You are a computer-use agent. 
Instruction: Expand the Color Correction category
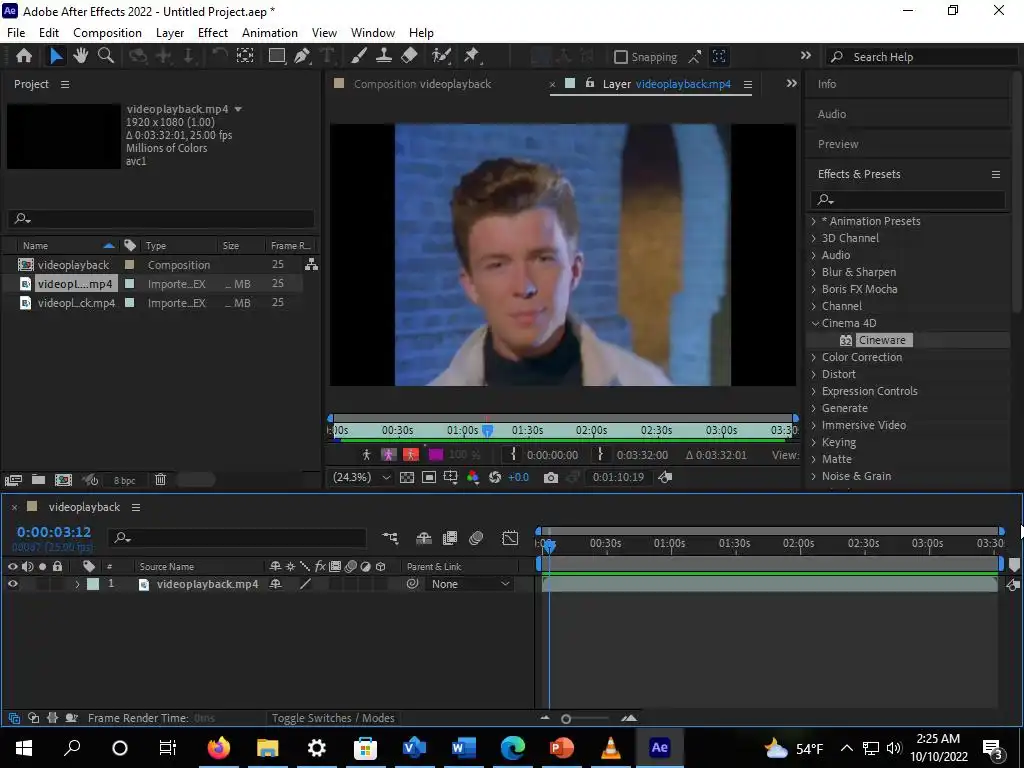tap(814, 357)
